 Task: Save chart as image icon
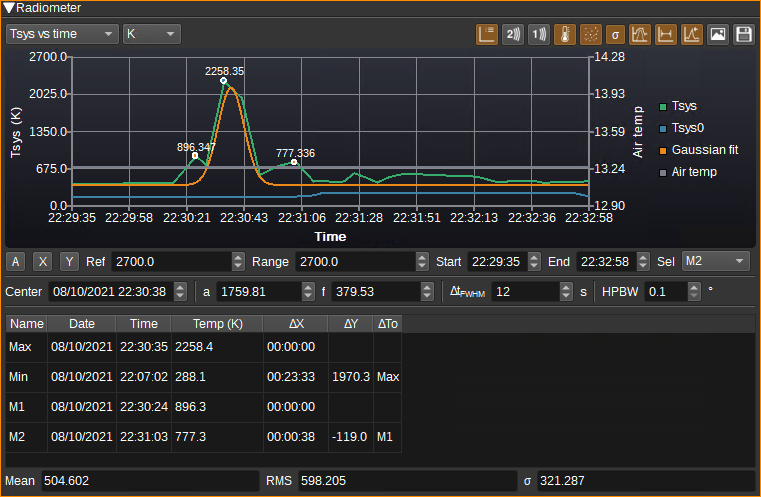click(x=718, y=34)
